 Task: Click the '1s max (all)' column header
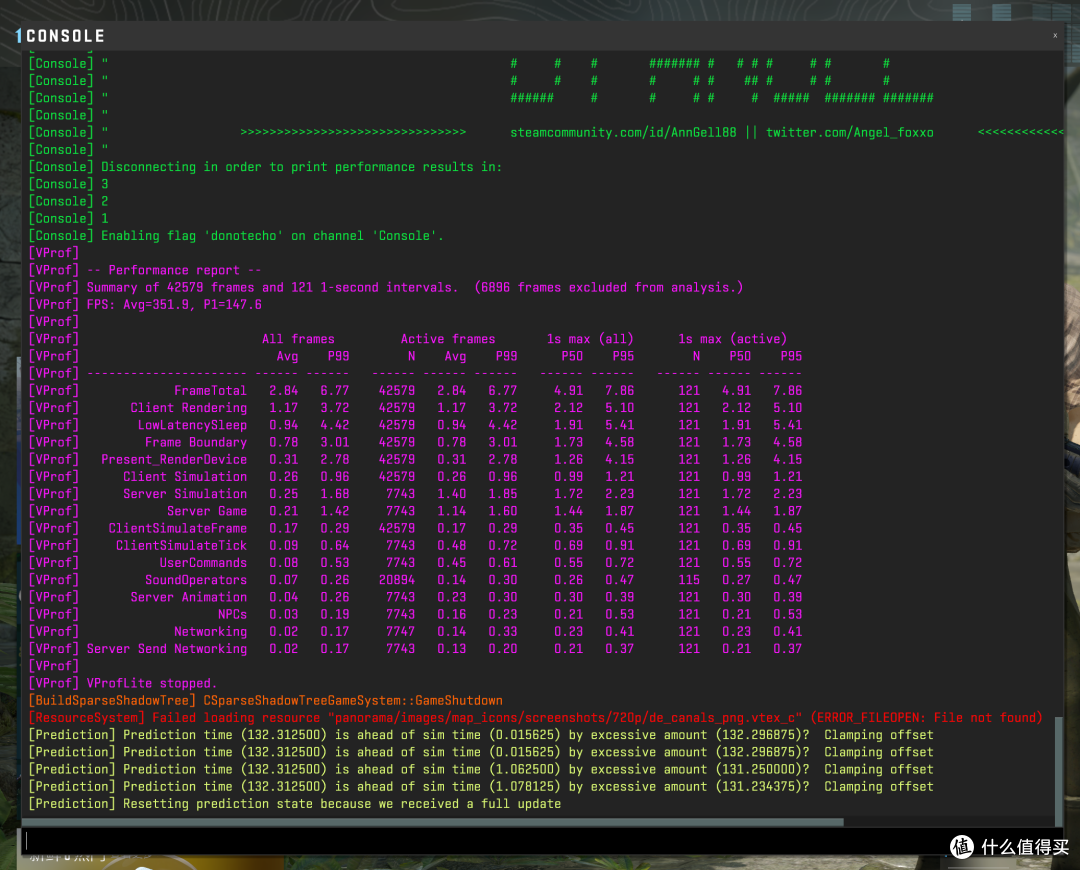click(590, 339)
